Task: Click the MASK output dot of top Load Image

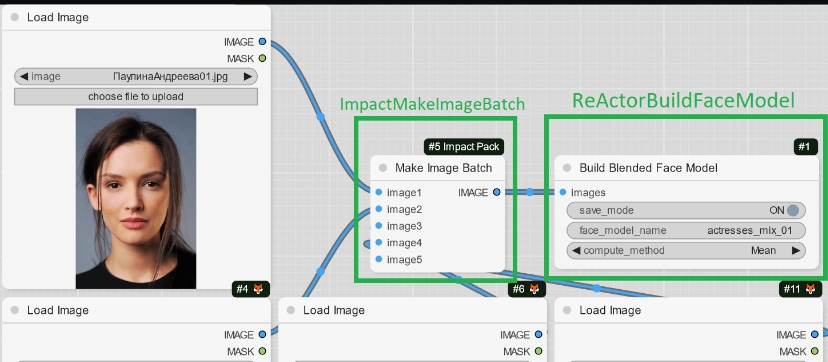Action: [x=262, y=58]
